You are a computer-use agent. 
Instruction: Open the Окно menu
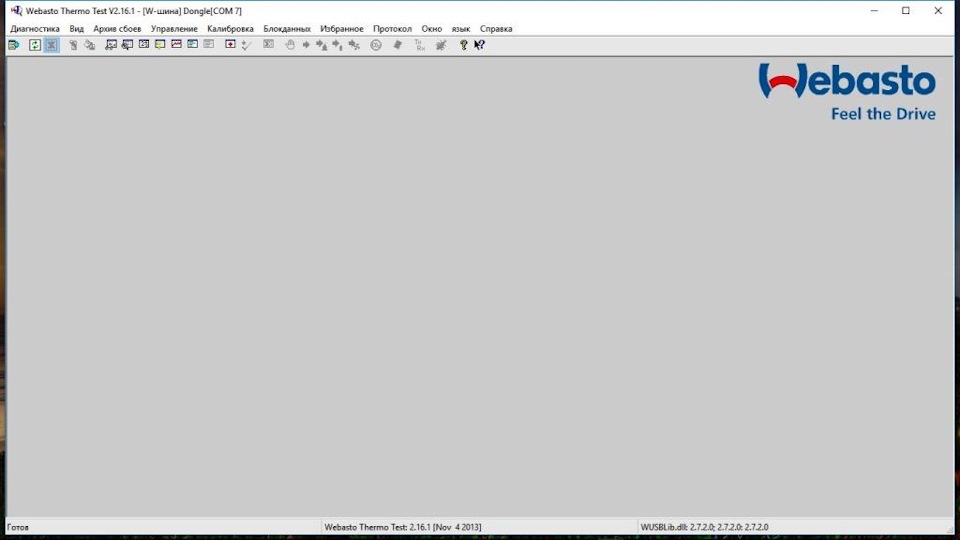click(432, 29)
